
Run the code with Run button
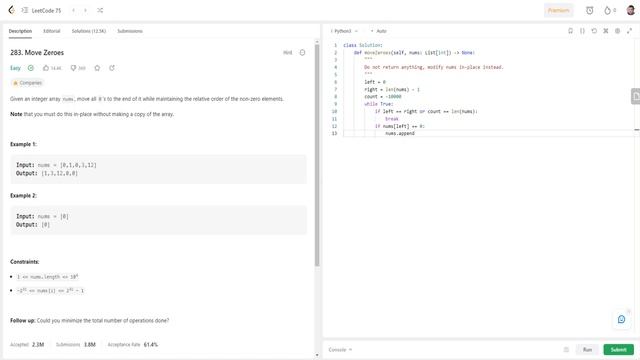[587, 349]
